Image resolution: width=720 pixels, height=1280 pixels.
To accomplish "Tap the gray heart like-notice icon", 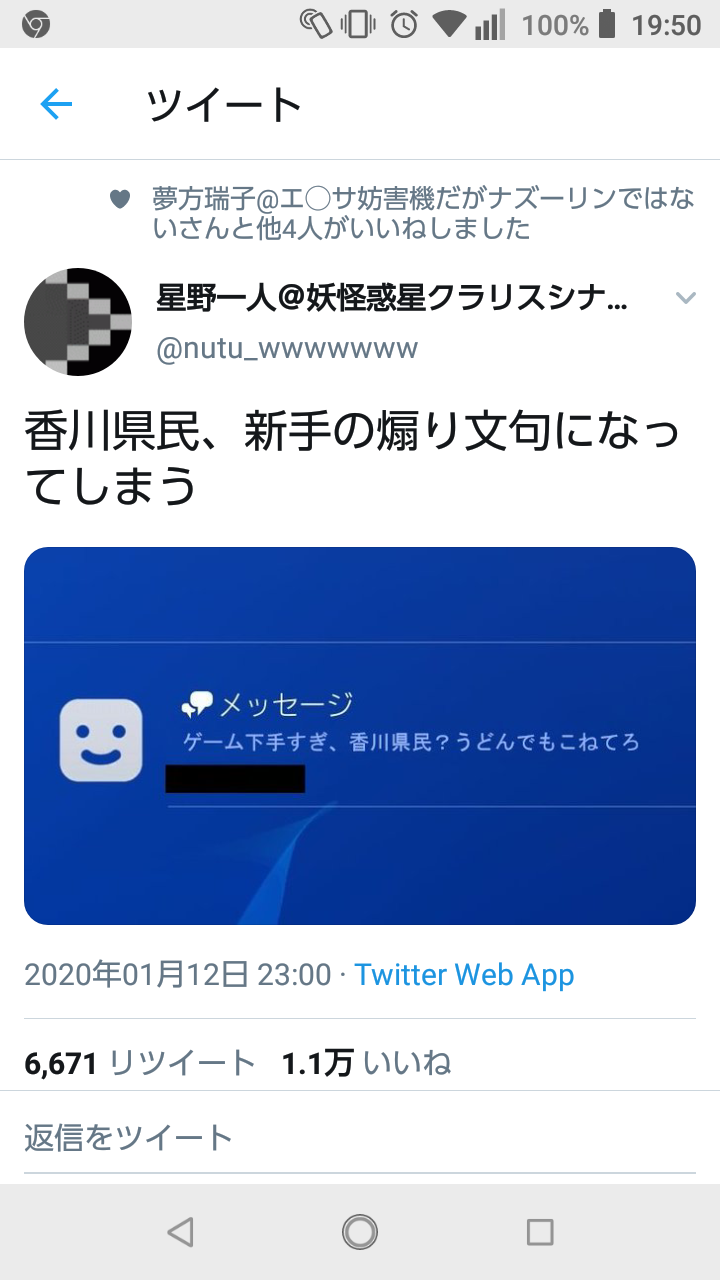I will point(120,199).
